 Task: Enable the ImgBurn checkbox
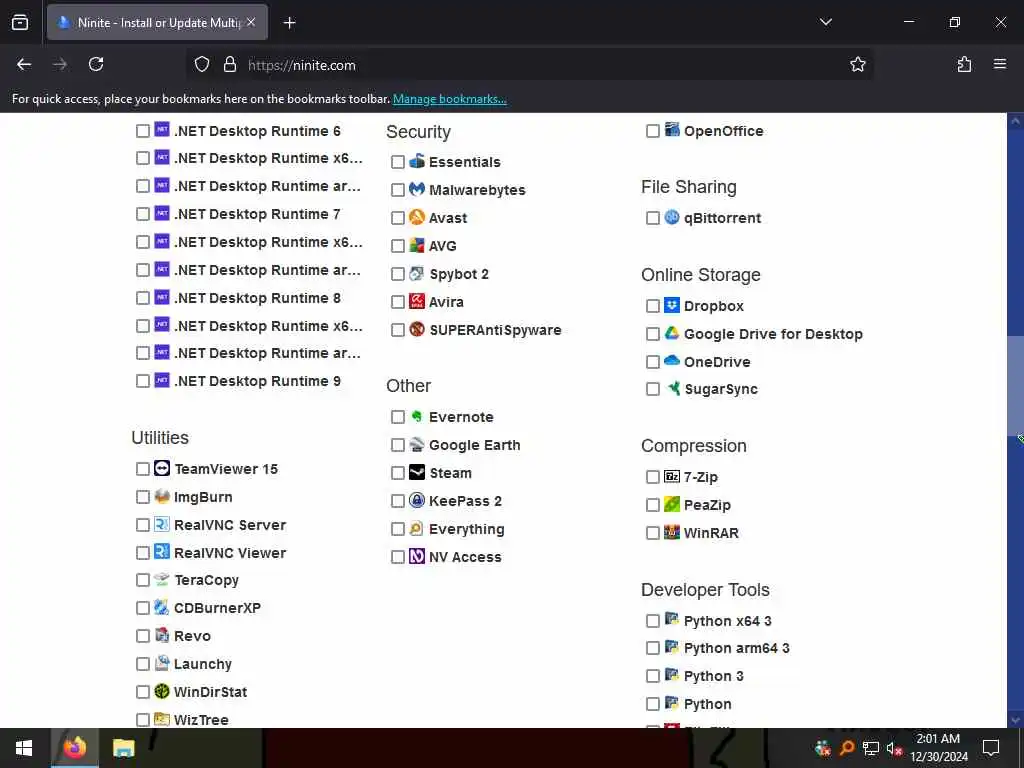pos(142,497)
